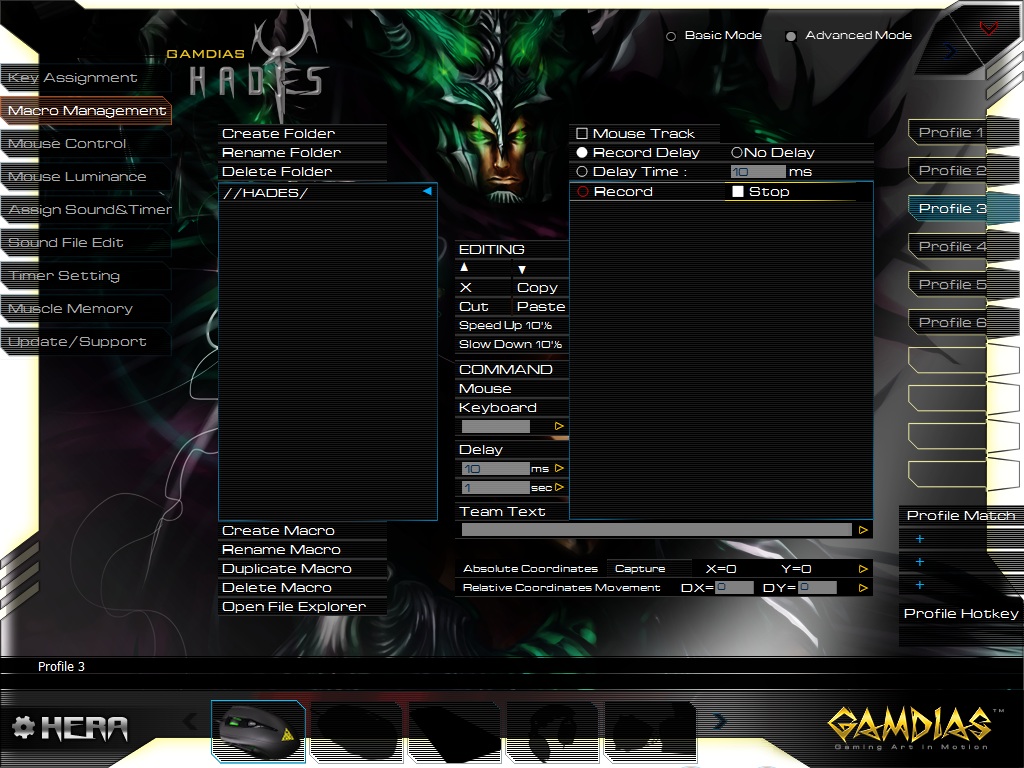Click the Paste editing button
1024x768 pixels.
click(539, 306)
